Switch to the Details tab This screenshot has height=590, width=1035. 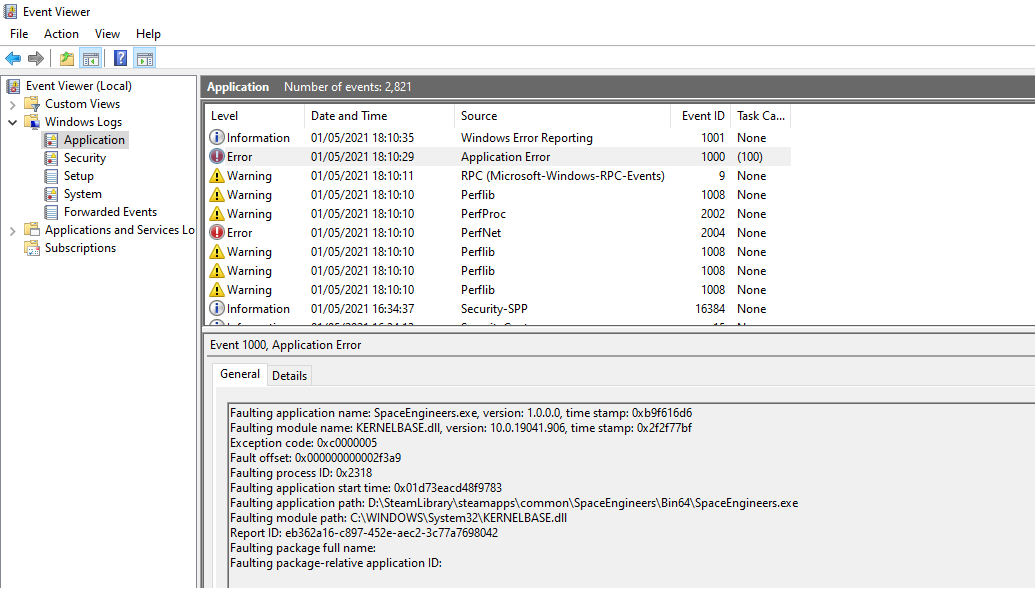click(x=289, y=375)
